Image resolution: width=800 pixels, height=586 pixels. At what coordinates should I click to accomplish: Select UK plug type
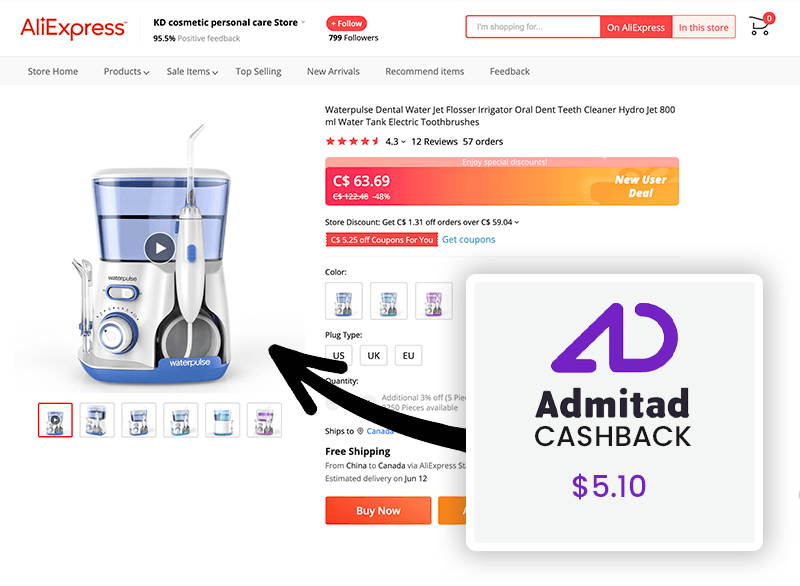click(x=373, y=355)
